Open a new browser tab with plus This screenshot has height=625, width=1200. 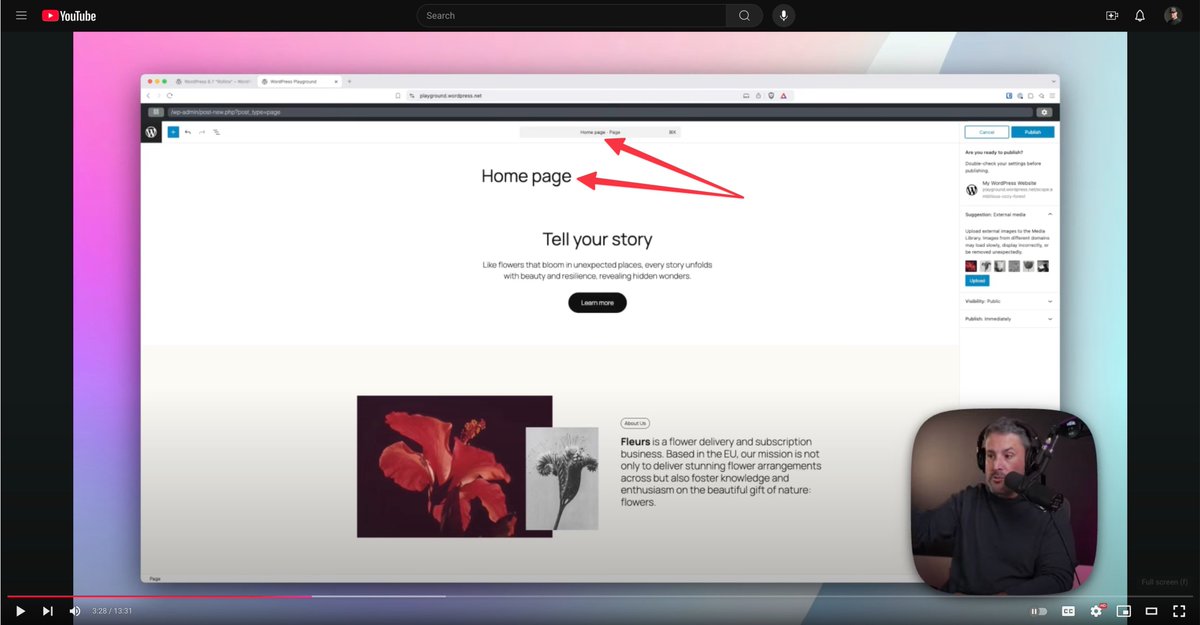[349, 81]
